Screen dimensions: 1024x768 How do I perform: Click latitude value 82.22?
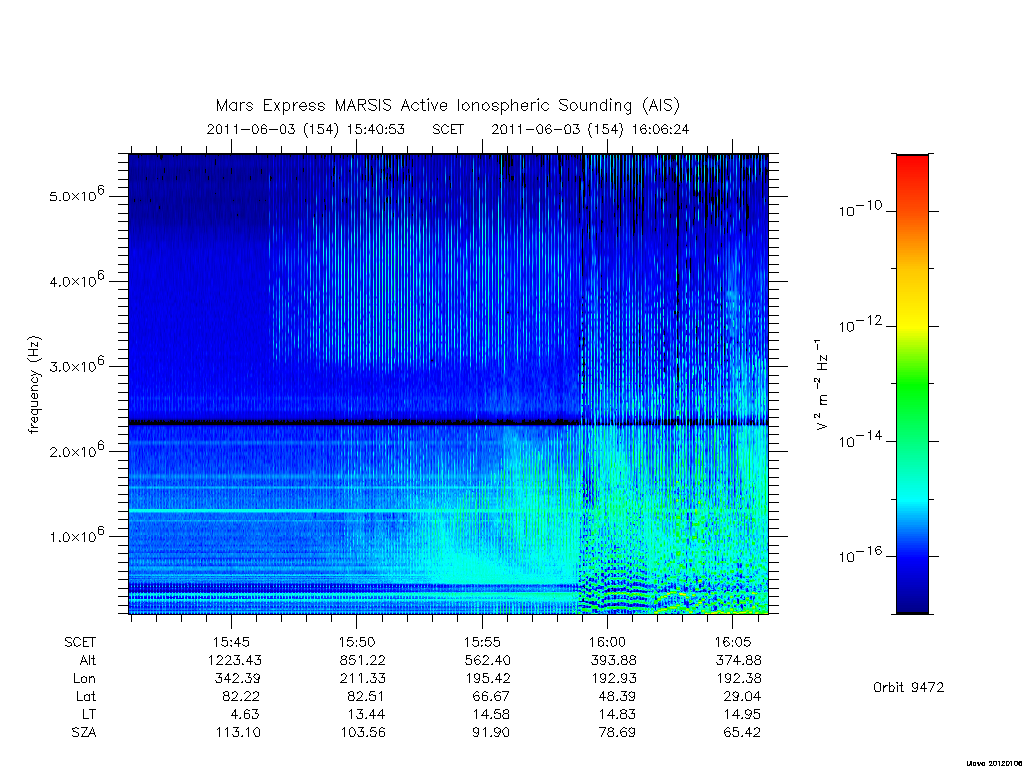click(240, 696)
